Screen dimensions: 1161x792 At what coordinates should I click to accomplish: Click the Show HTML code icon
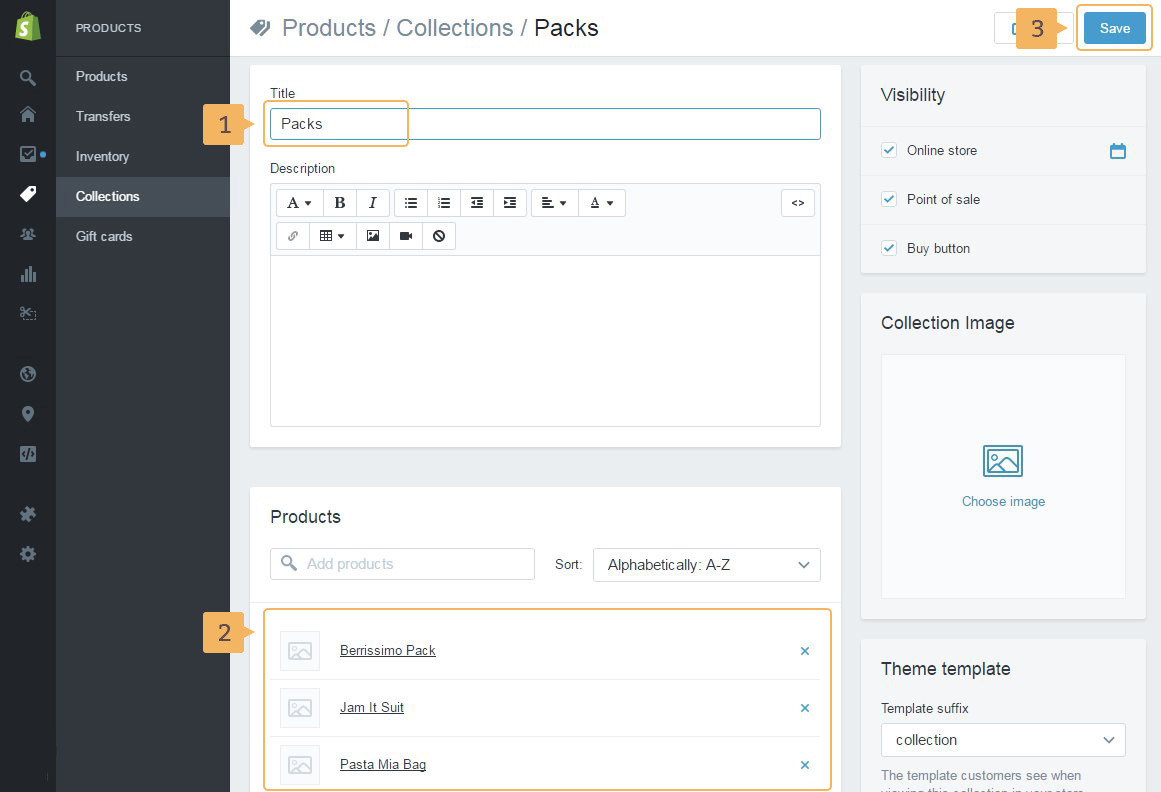[798, 203]
